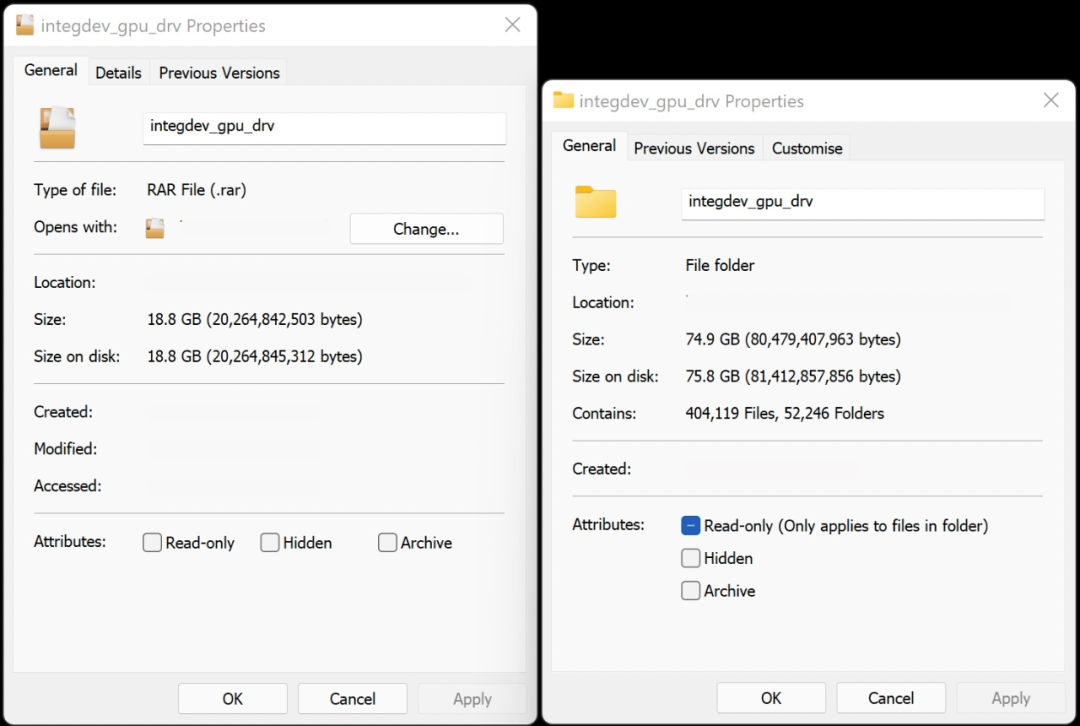Viewport: 1080px width, 726px height.
Task: Tick the Hidden checkbox for RAR file
Action: [270, 543]
